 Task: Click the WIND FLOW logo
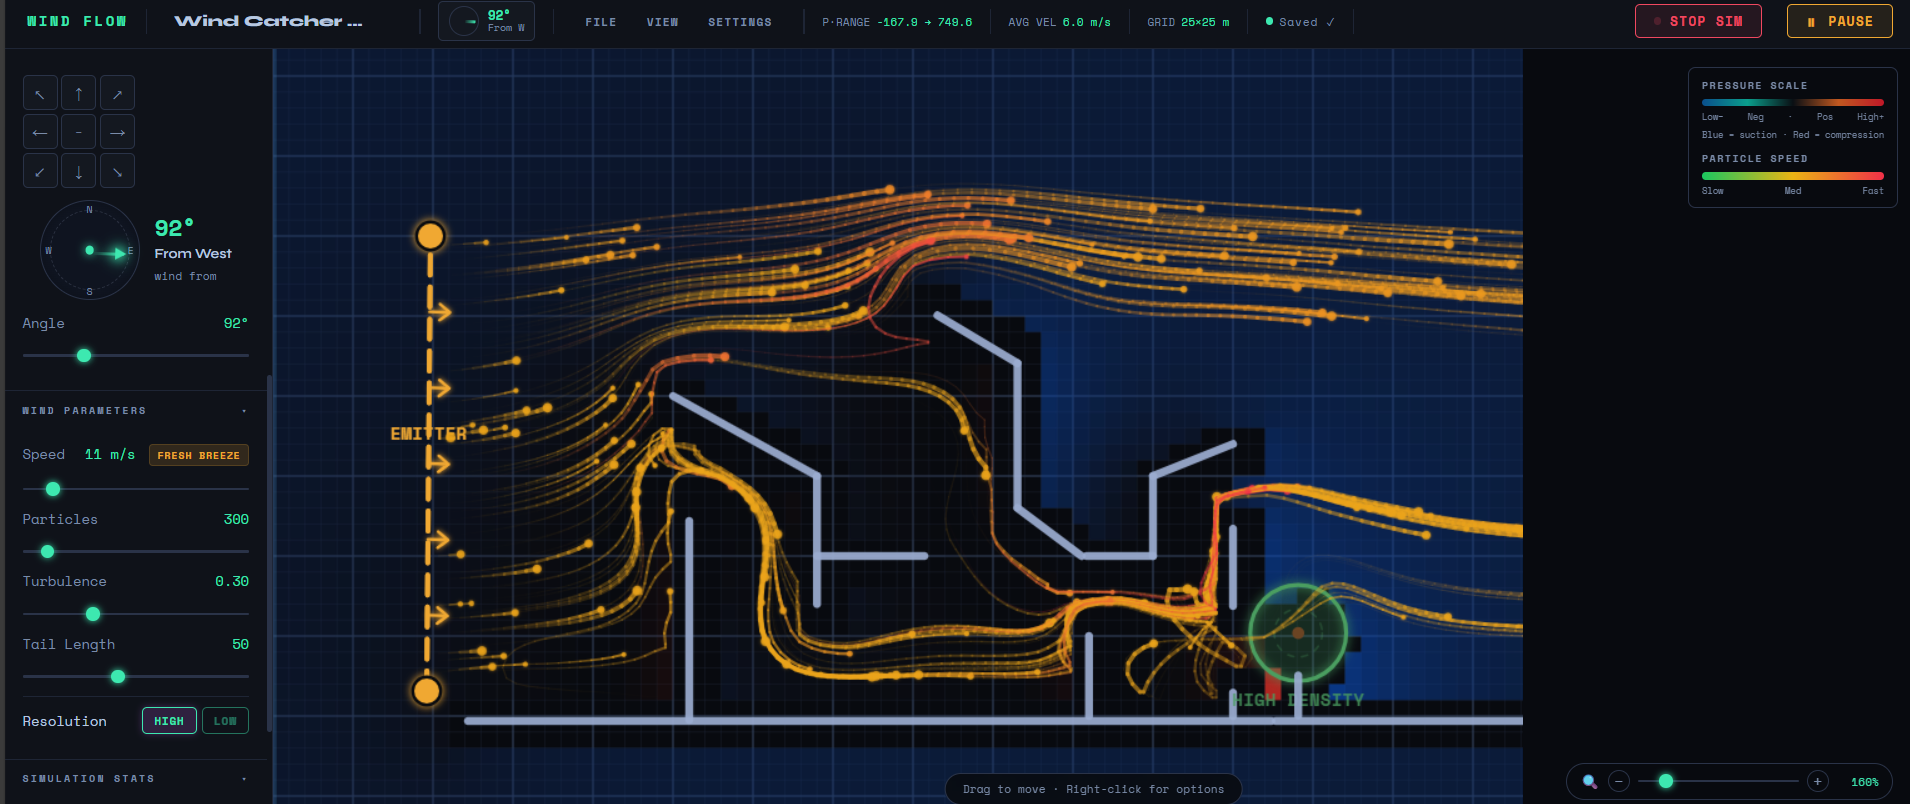(76, 21)
